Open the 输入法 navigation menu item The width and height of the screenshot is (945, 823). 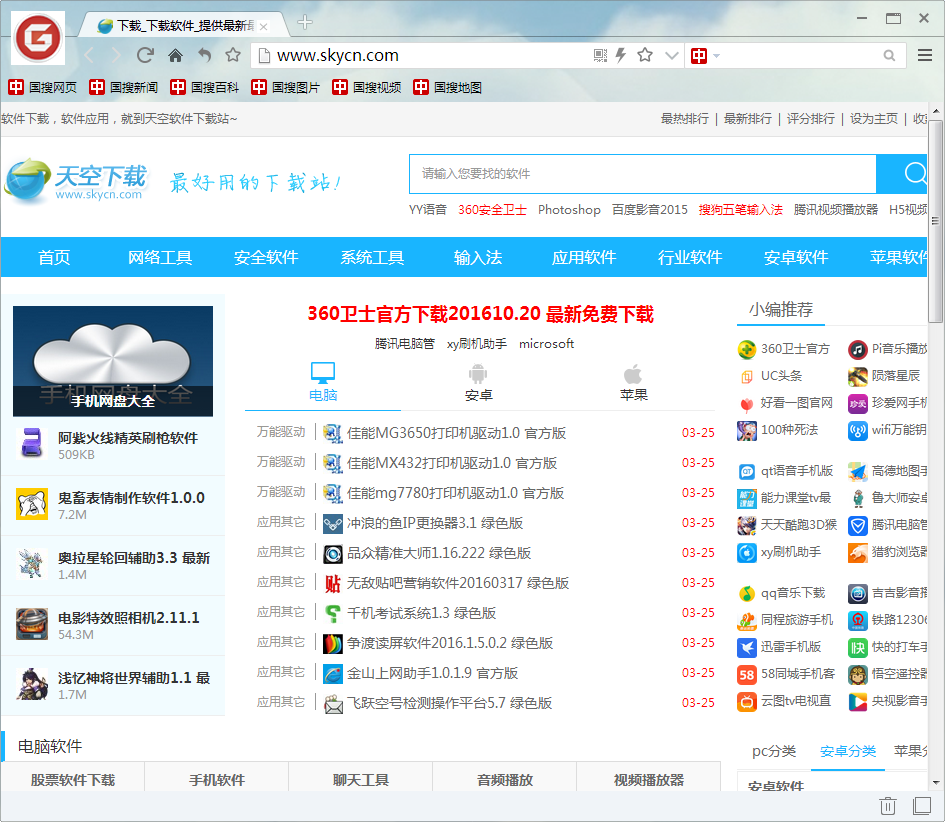pos(477,257)
